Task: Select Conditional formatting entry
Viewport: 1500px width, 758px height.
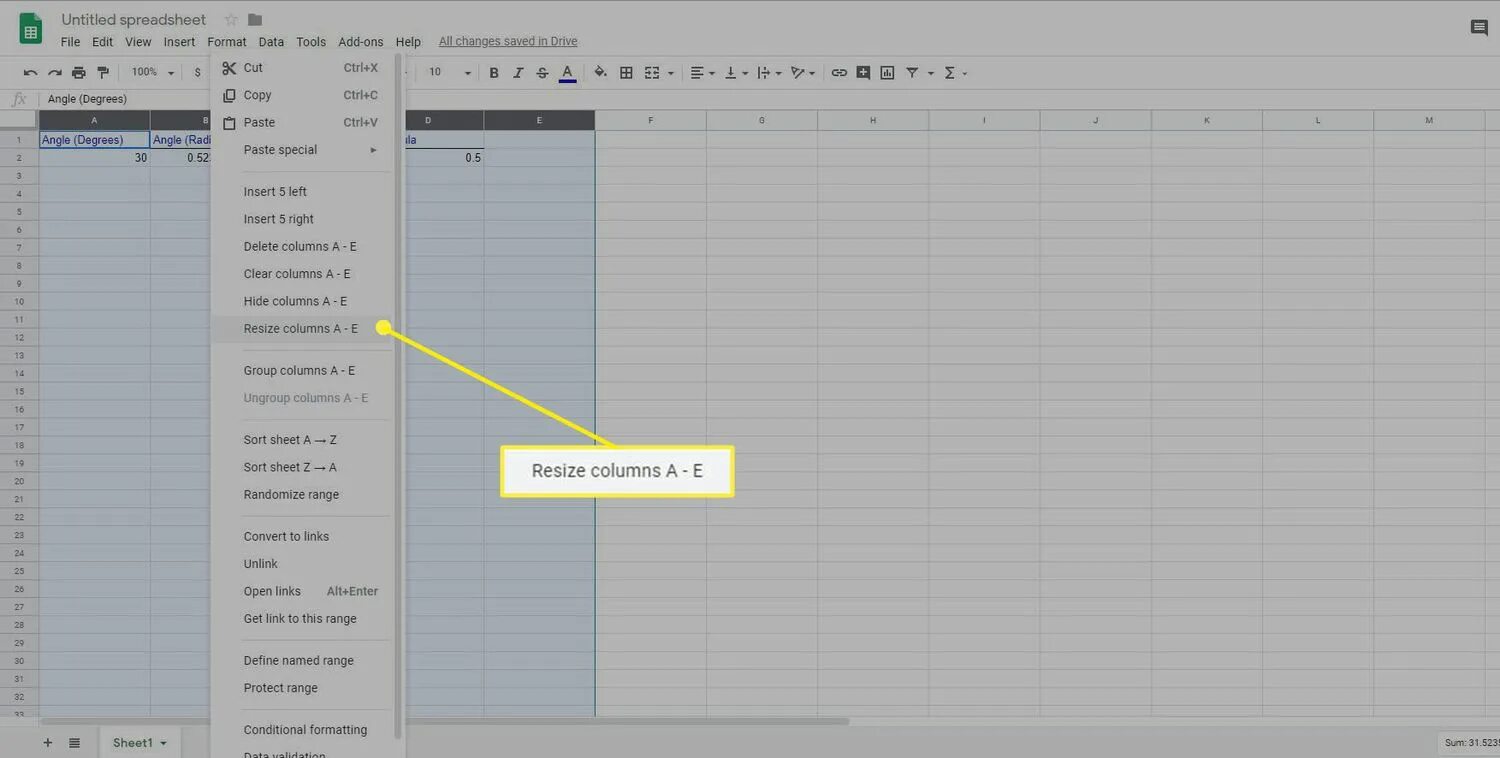Action: click(305, 730)
